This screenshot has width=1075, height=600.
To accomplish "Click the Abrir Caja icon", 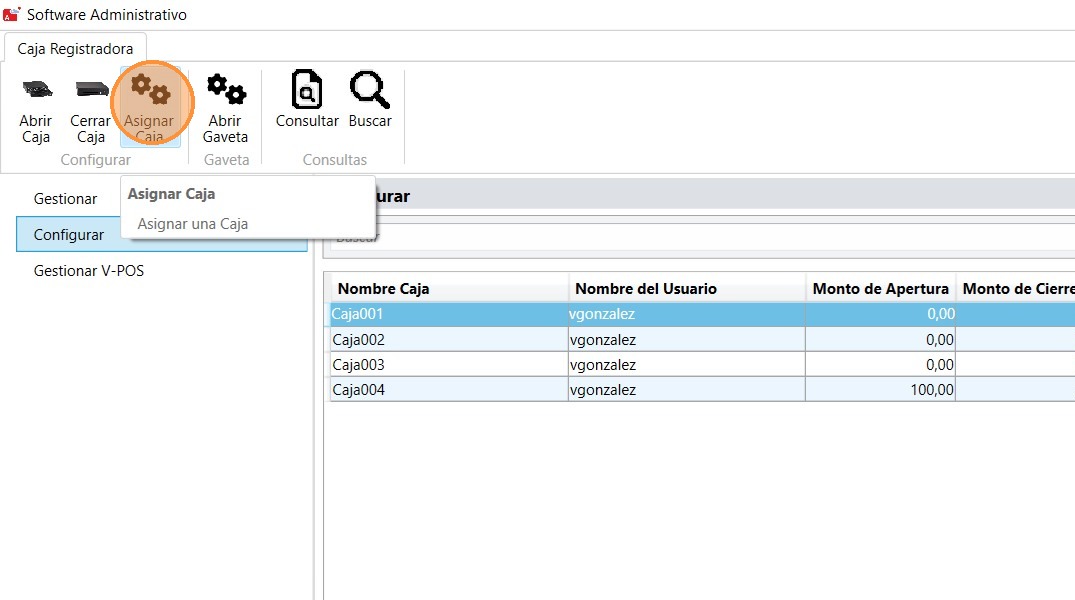I will point(36,90).
